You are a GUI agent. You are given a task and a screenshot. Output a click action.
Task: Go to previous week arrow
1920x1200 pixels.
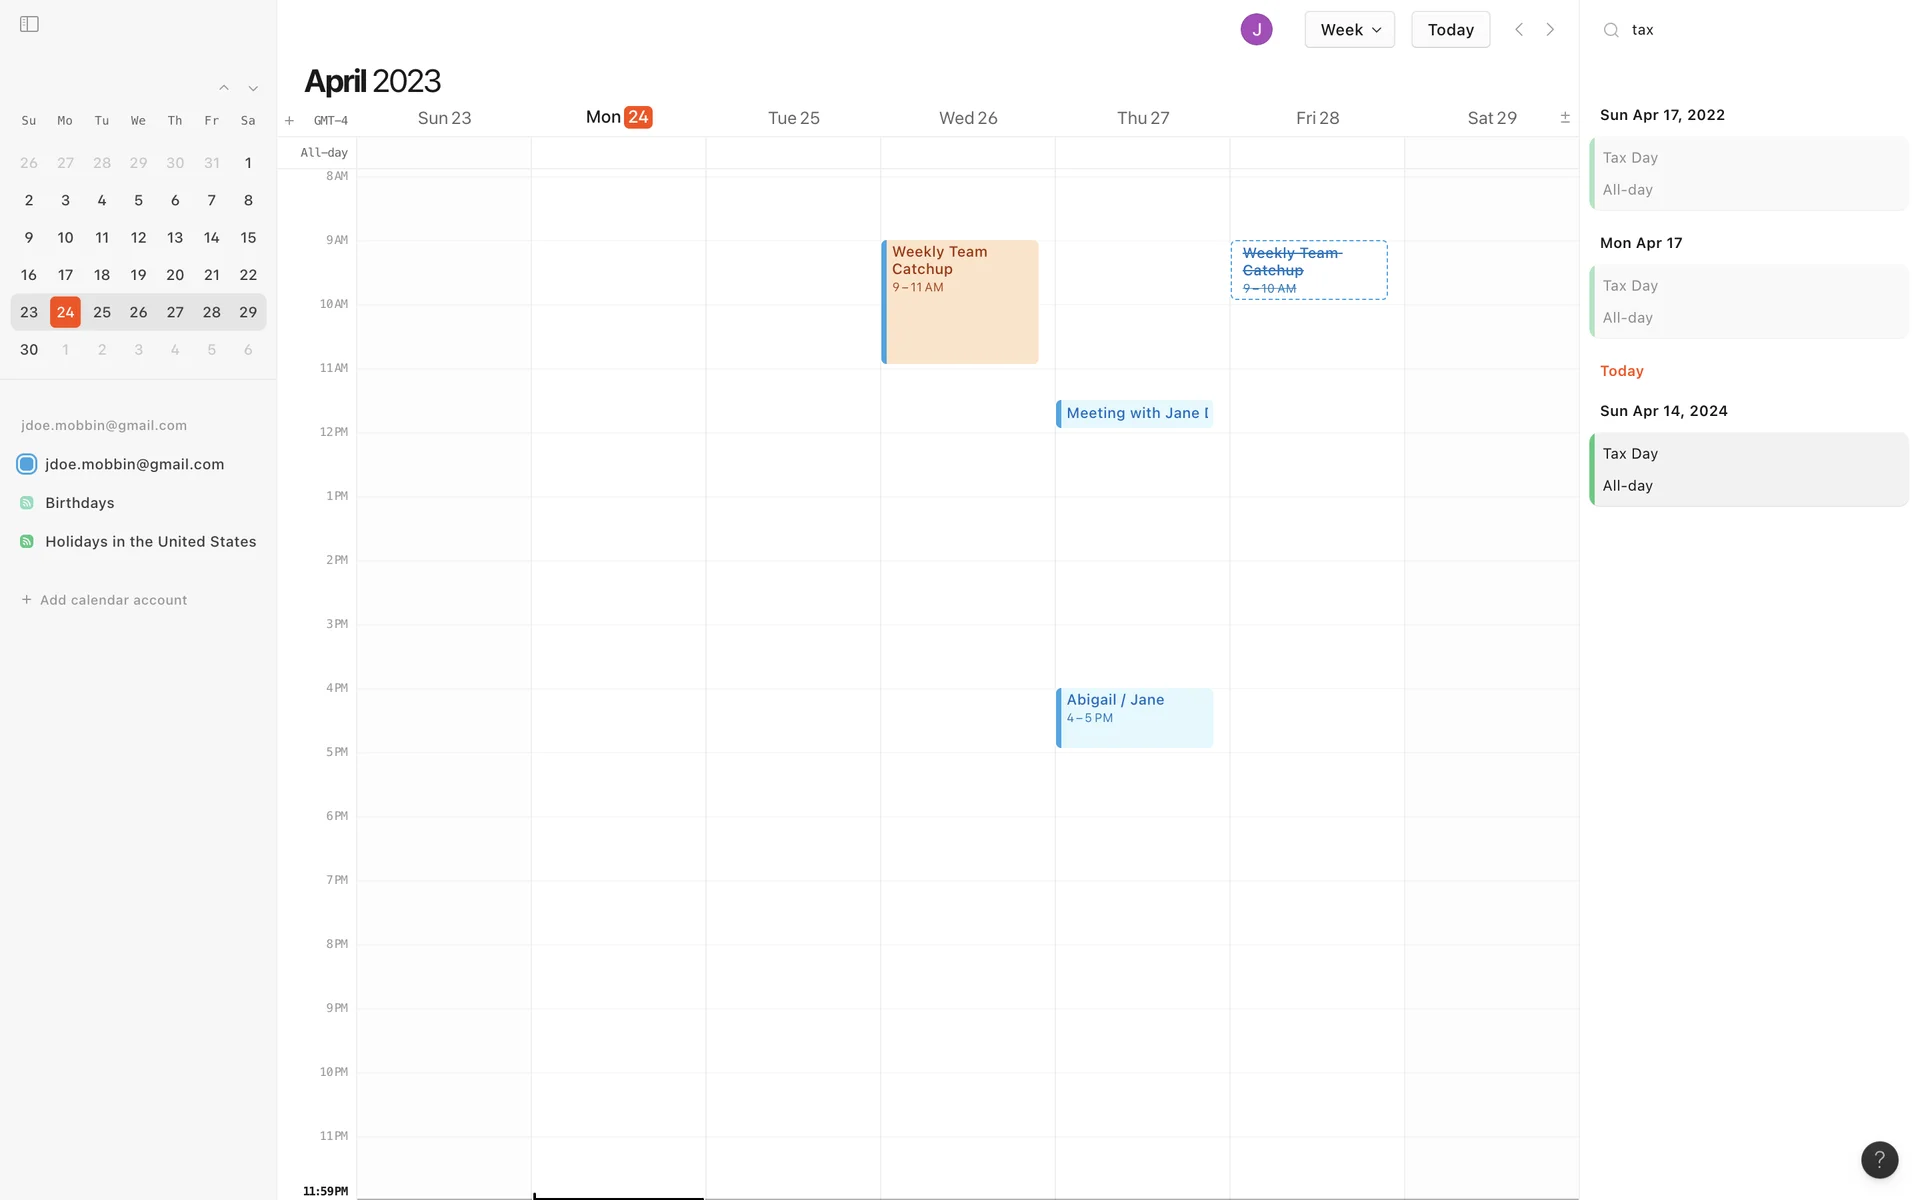tap(1519, 29)
